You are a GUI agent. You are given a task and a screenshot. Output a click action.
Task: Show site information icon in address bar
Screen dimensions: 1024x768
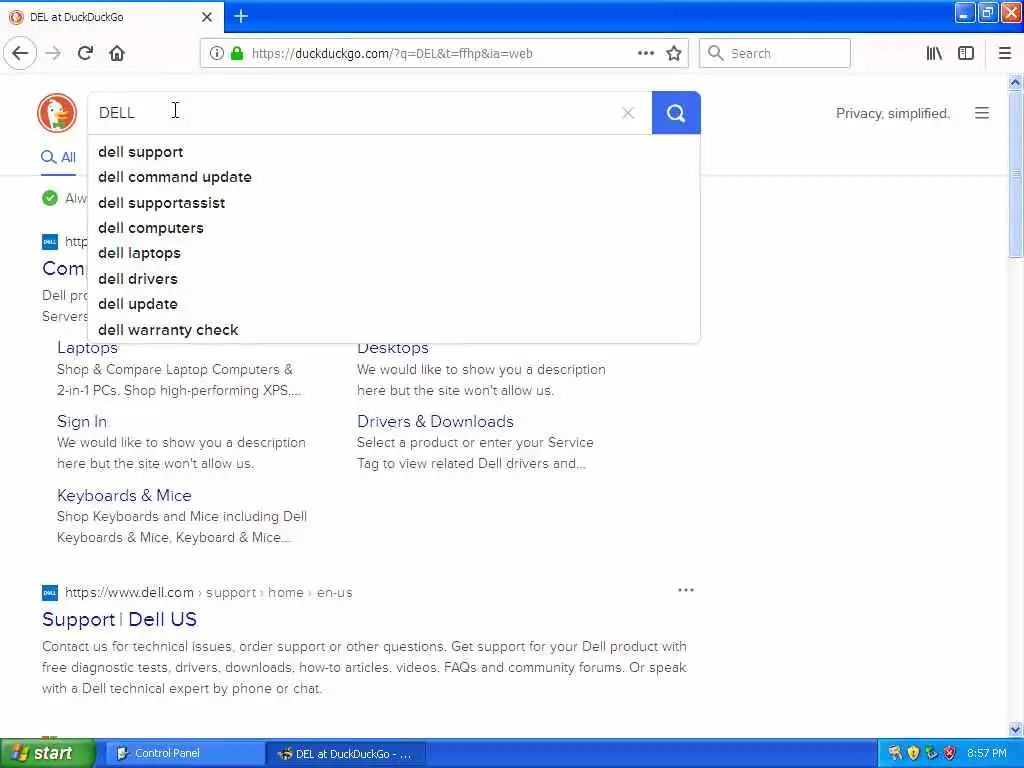click(216, 53)
